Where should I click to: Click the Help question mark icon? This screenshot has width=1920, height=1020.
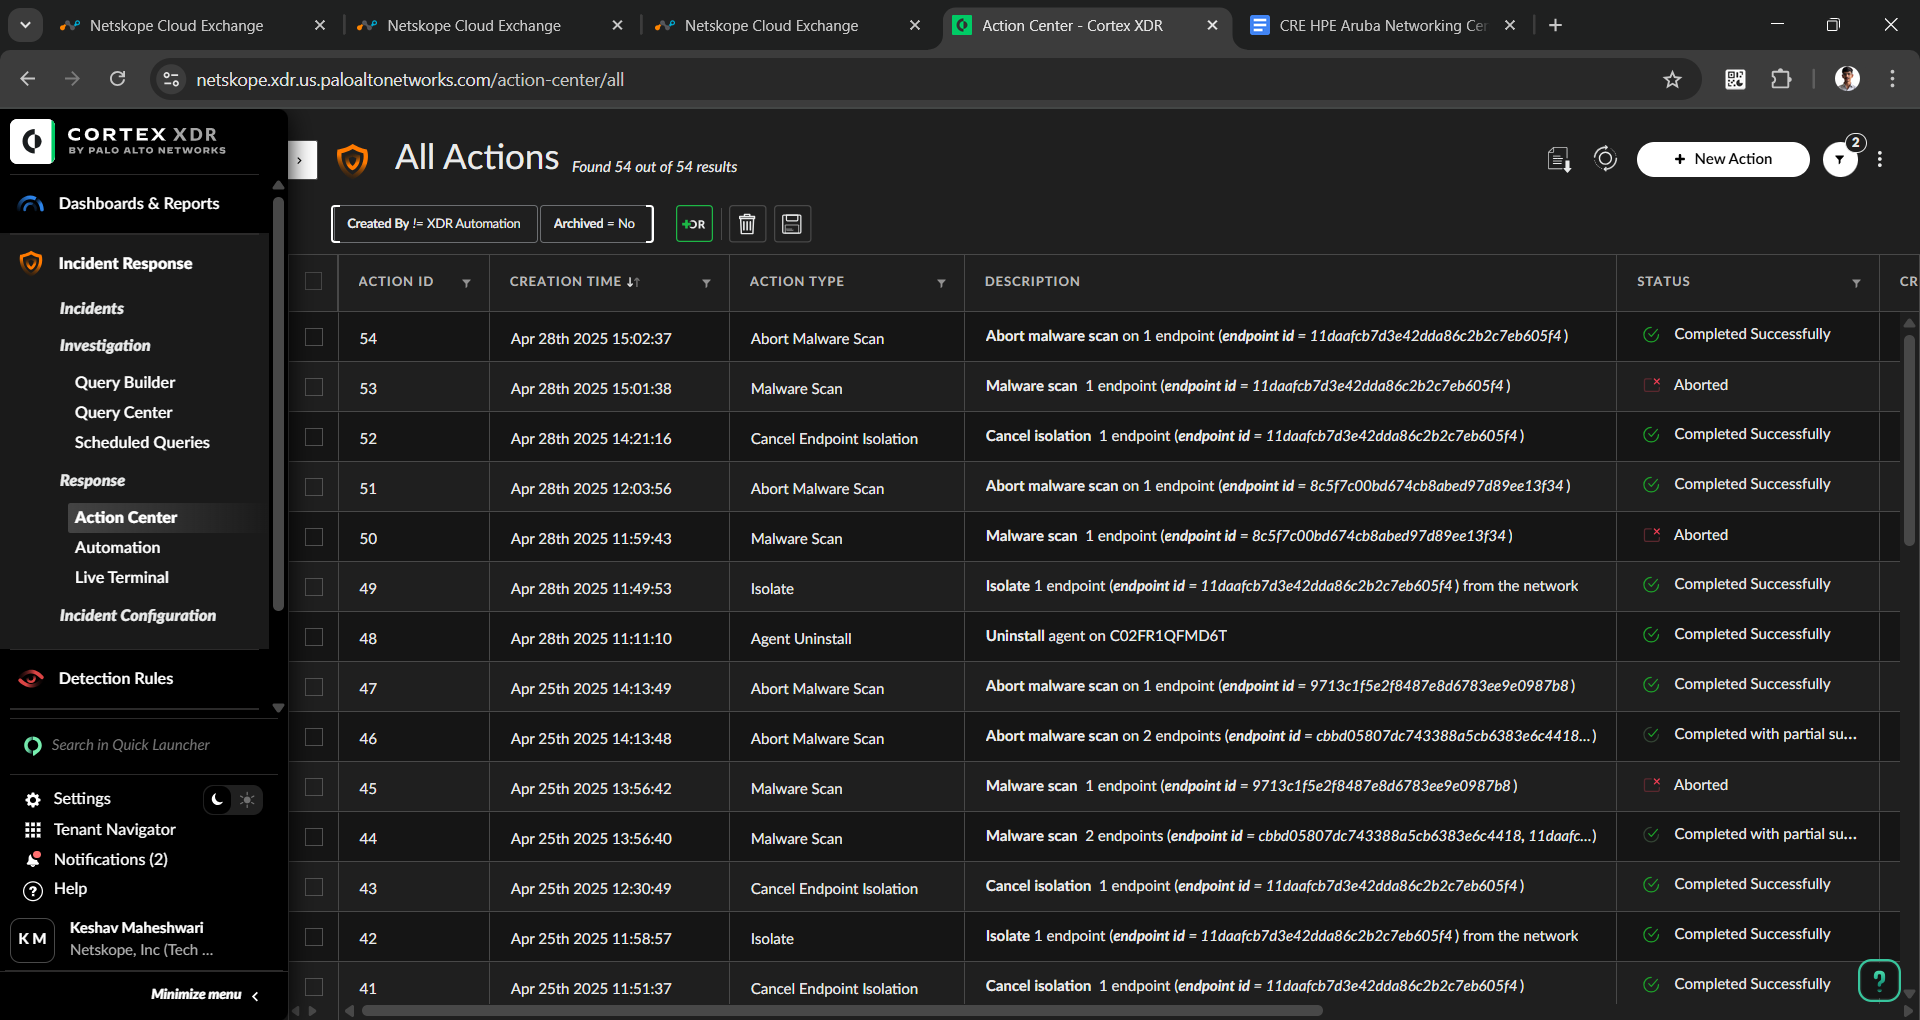click(33, 890)
